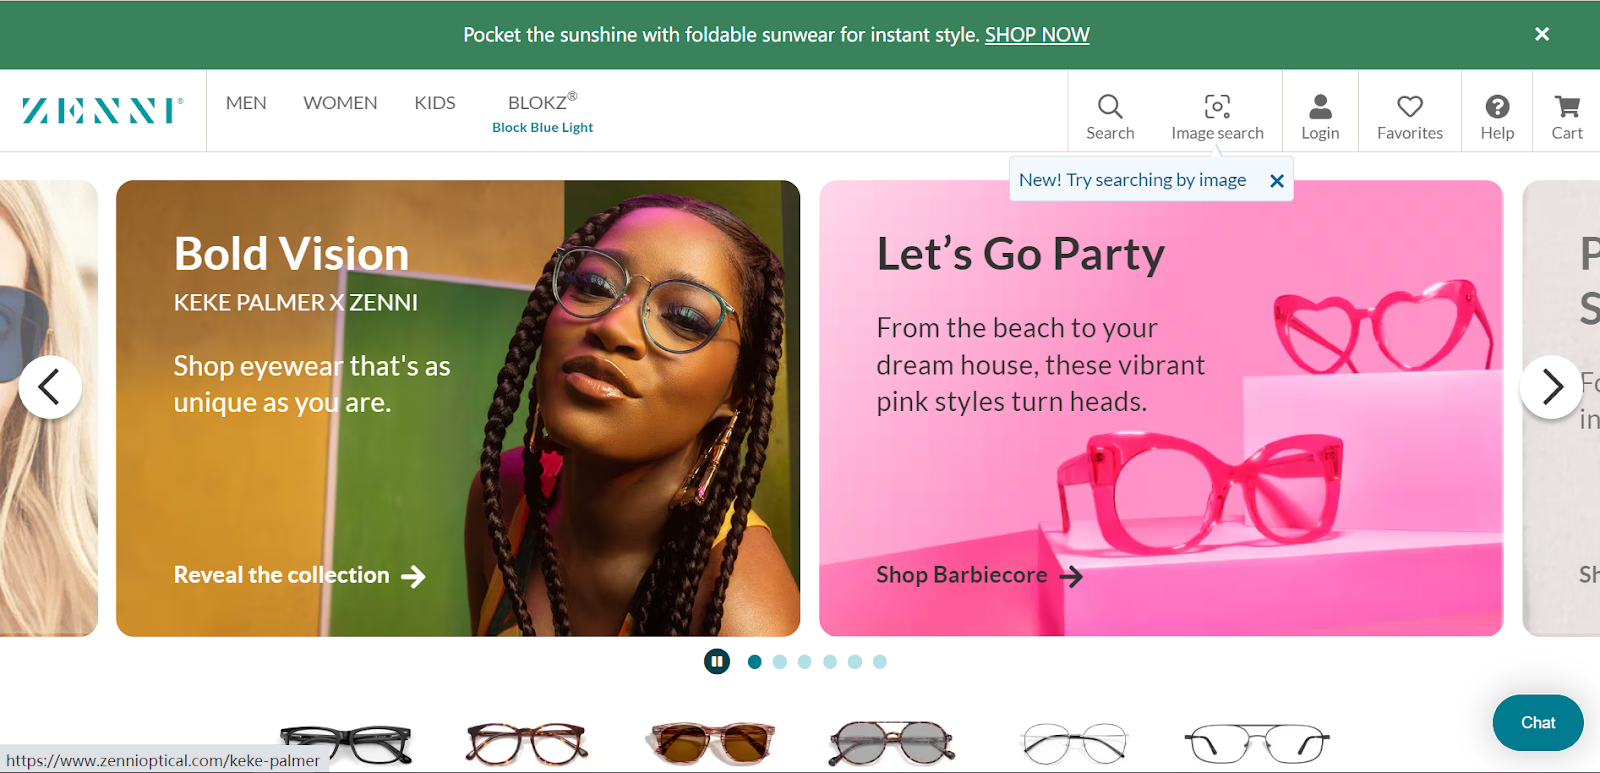Dismiss the promotional banner with its X
Screen dimensions: 1600x773
(1541, 33)
